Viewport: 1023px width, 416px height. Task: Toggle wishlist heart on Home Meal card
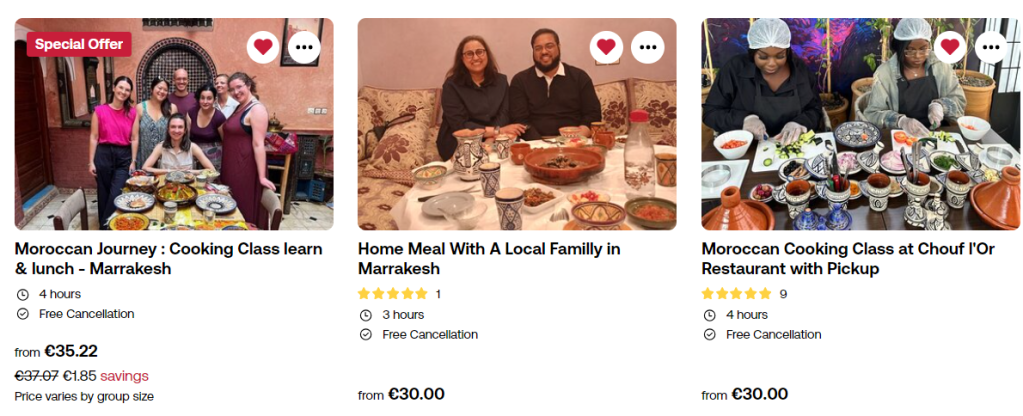605,46
